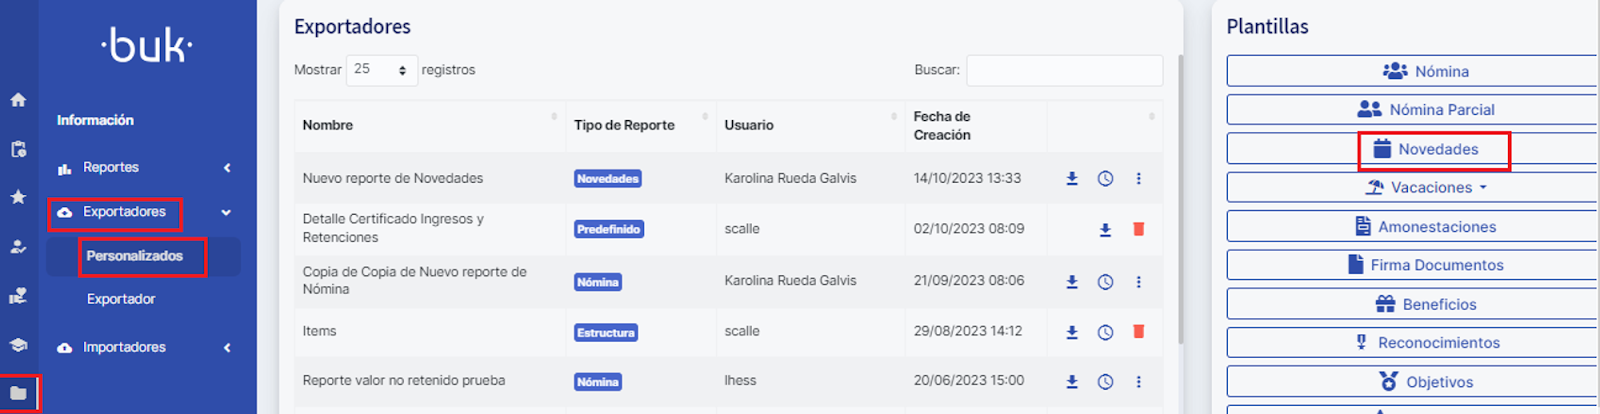This screenshot has height=414, width=1600.
Task: Click the home icon in left sidebar
Action: tap(18, 100)
